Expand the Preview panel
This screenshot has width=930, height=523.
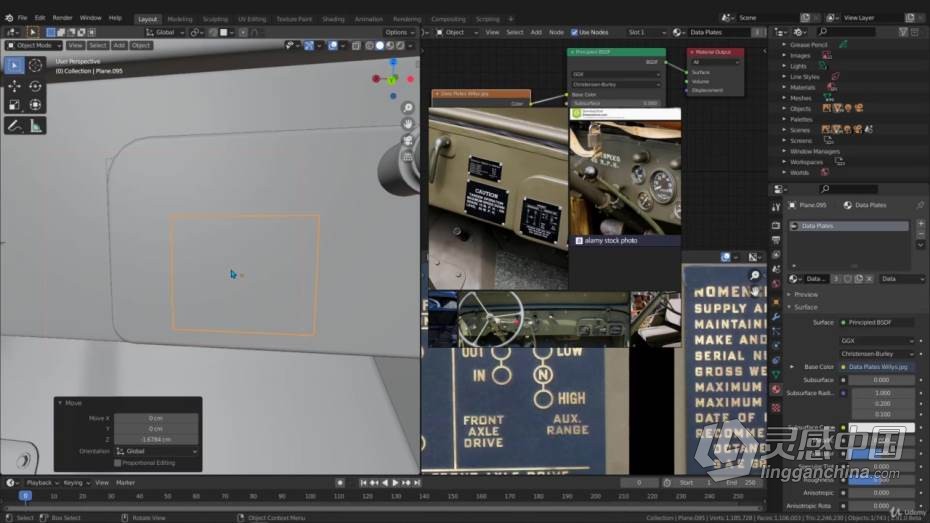(805, 294)
